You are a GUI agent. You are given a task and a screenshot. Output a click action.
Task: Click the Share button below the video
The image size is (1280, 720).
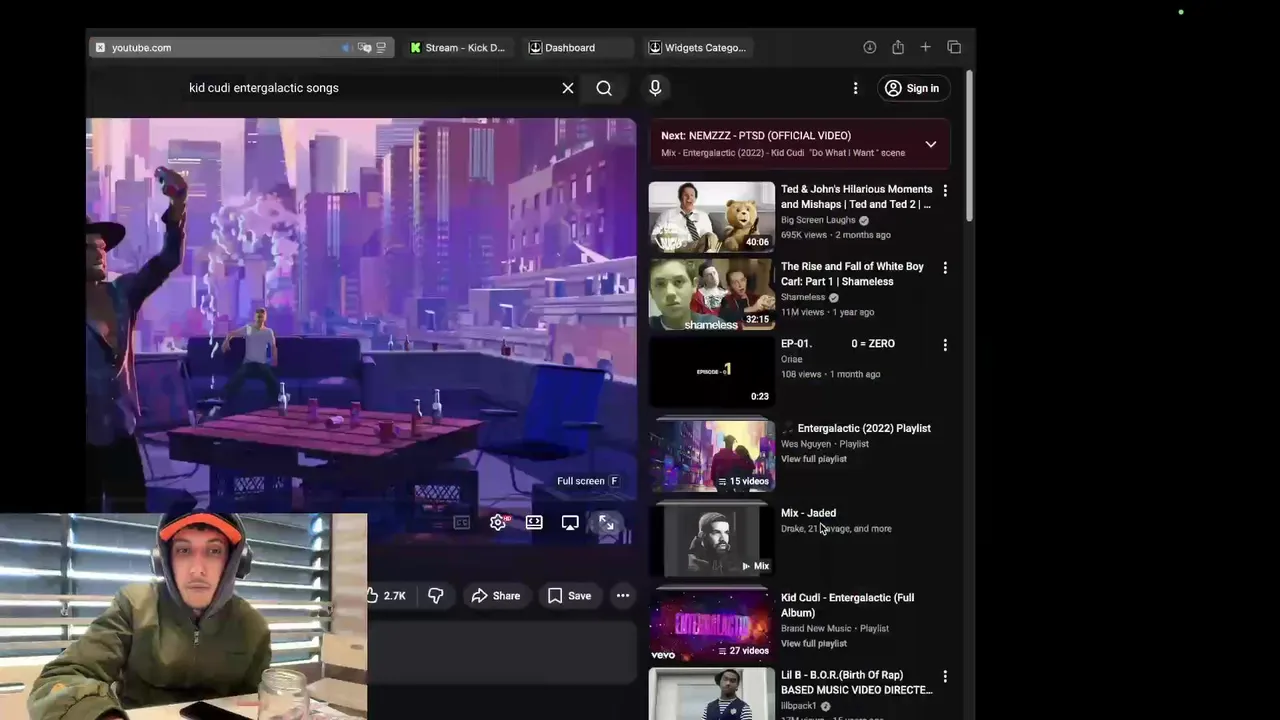pyautogui.click(x=496, y=596)
